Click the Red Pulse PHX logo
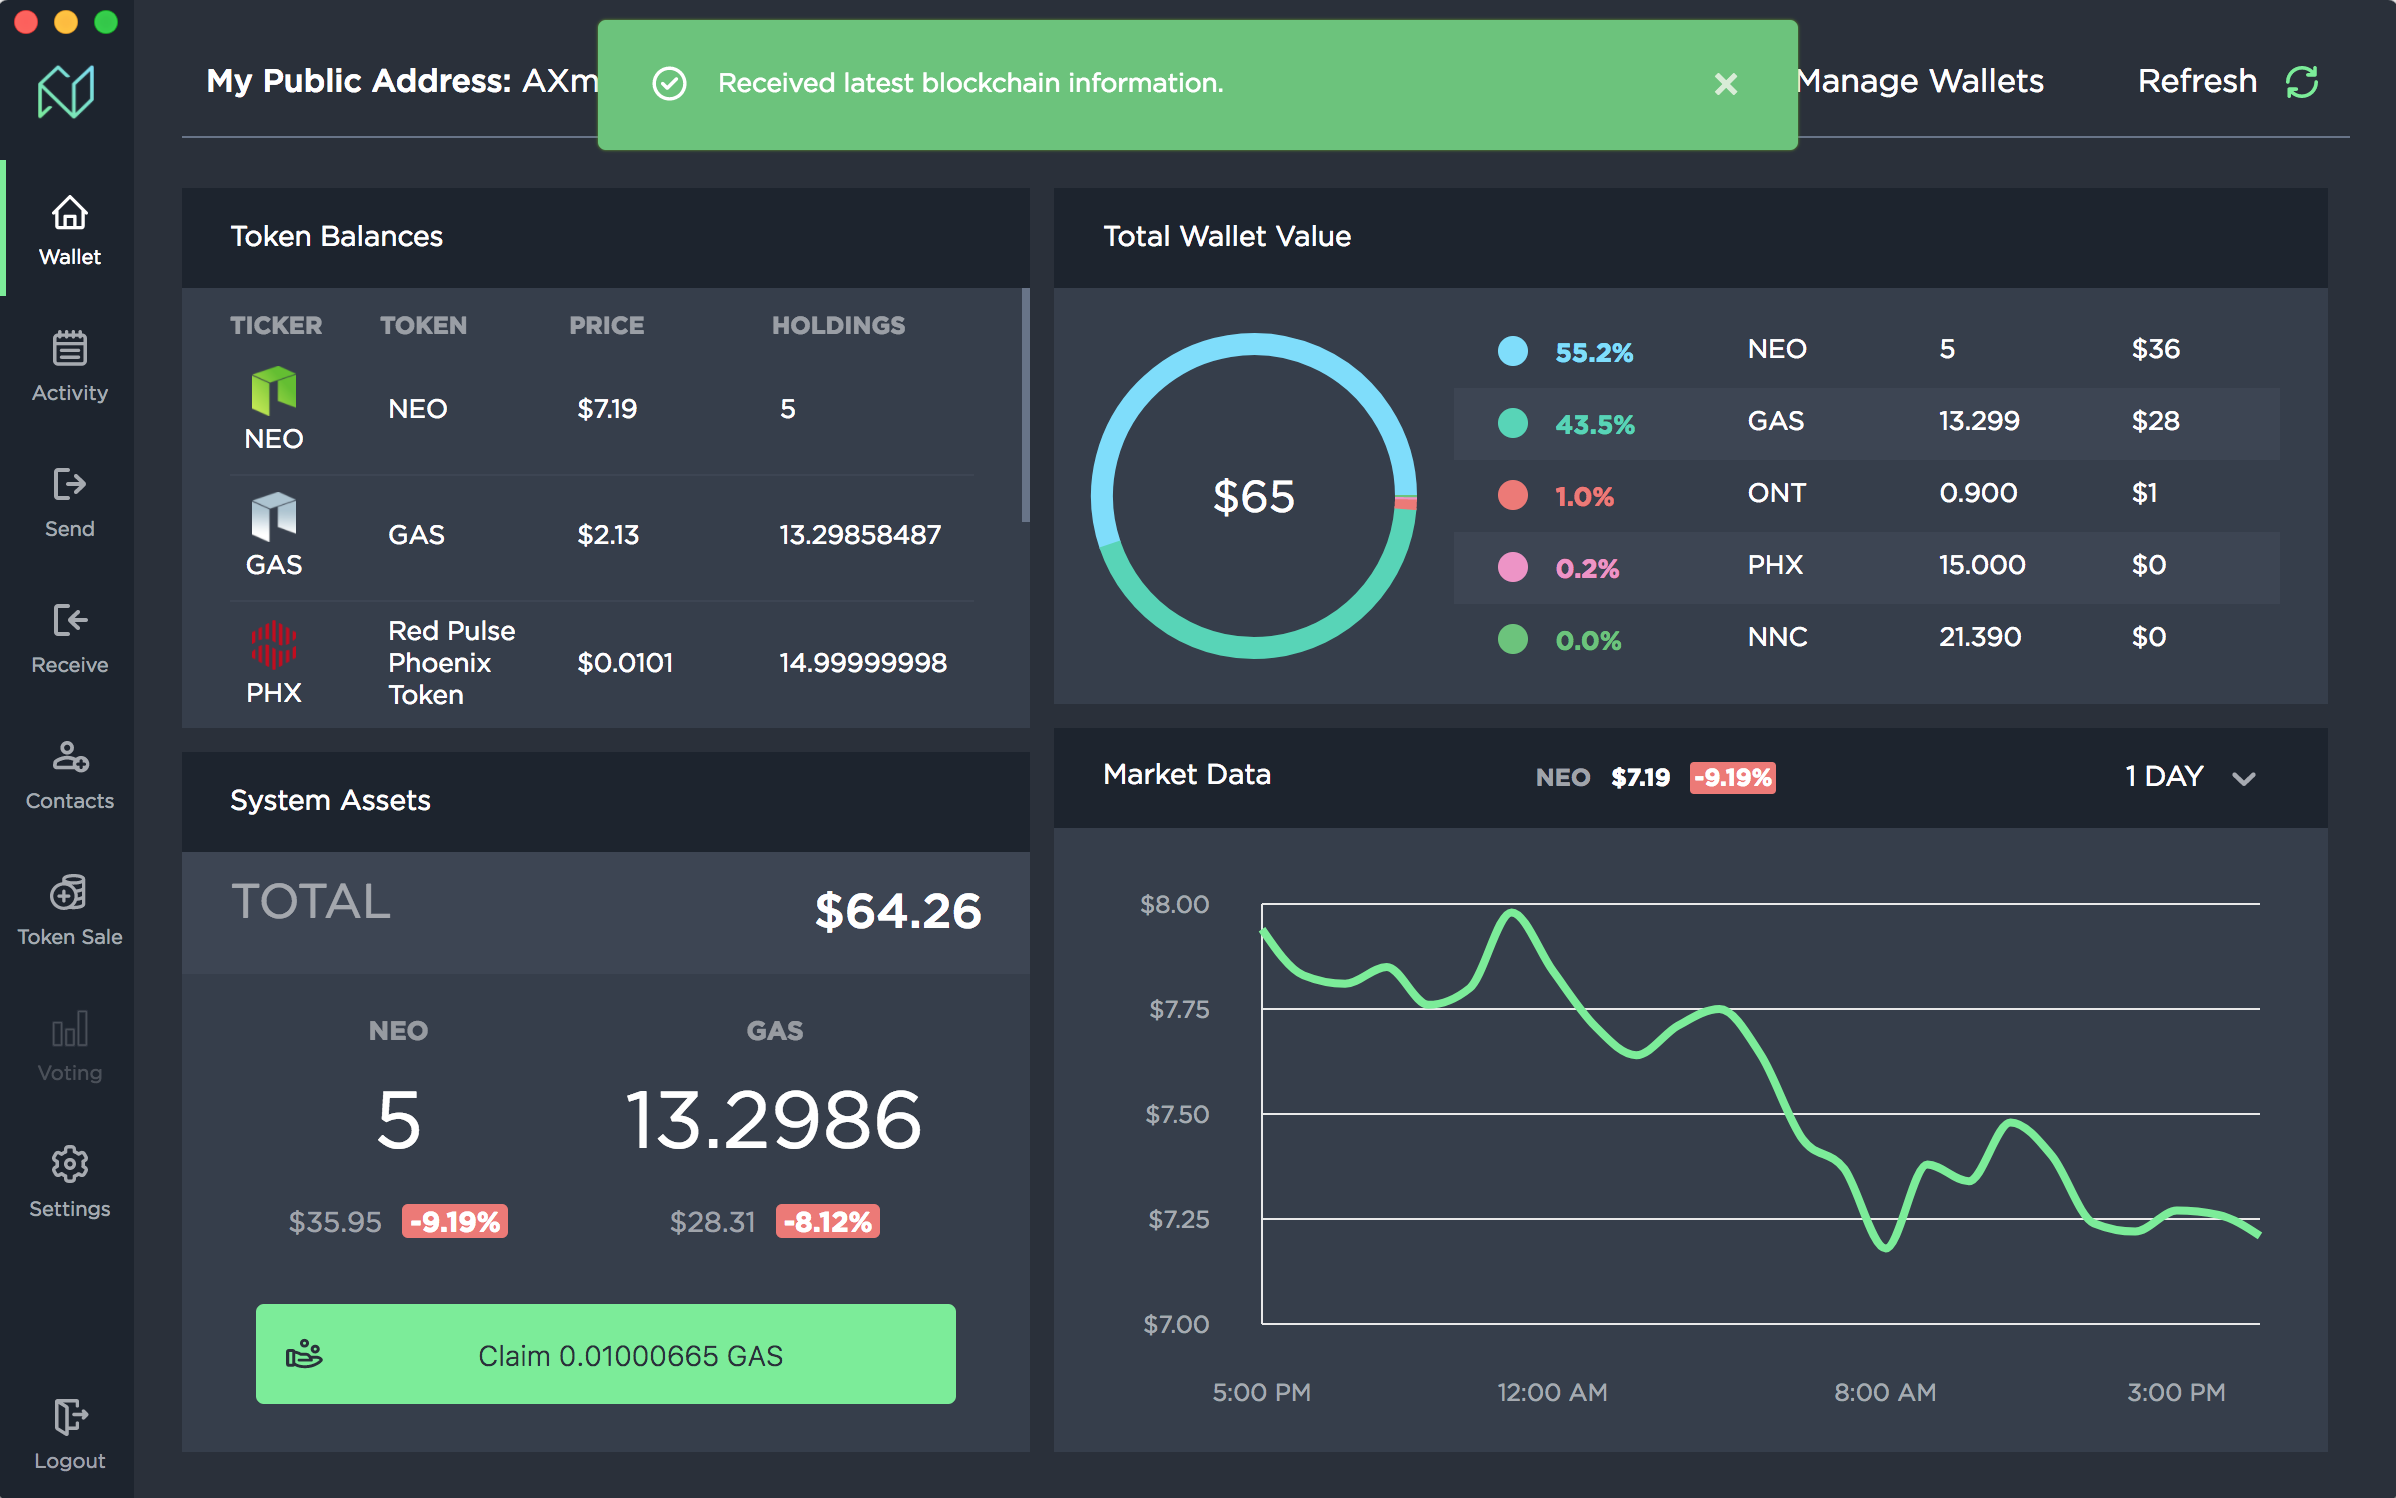 click(273, 644)
